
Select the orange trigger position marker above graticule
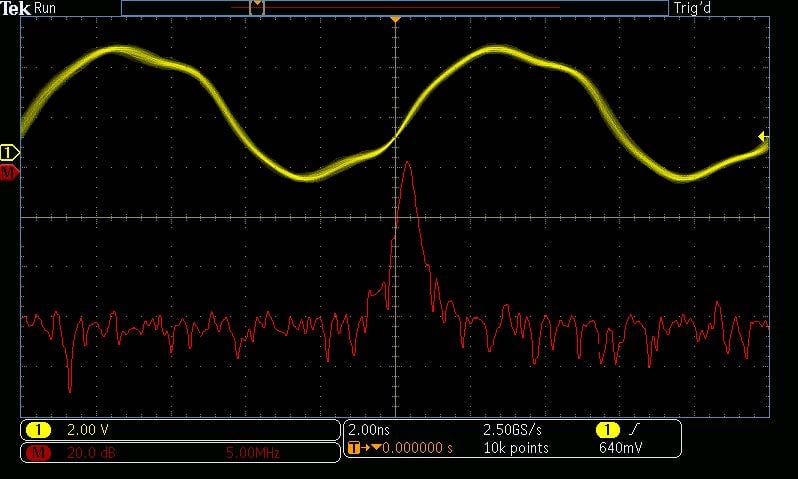tap(395, 20)
